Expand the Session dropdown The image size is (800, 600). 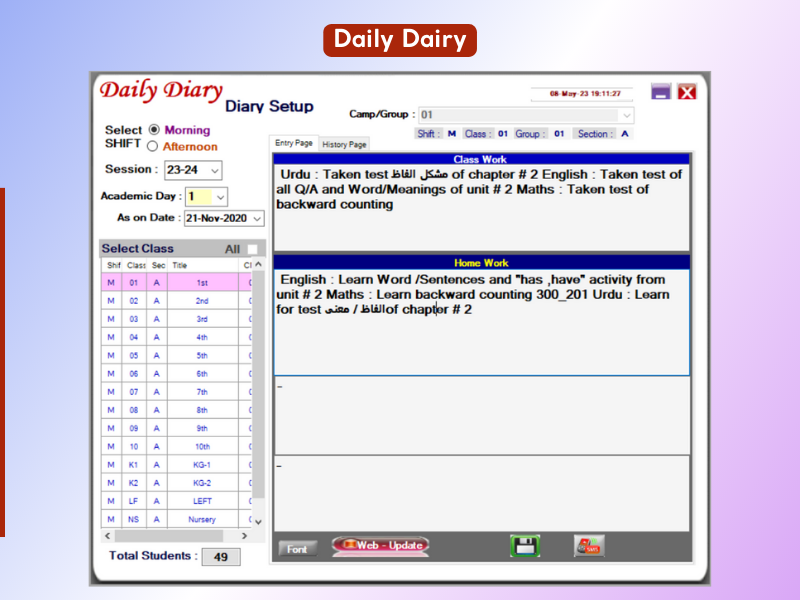(215, 171)
